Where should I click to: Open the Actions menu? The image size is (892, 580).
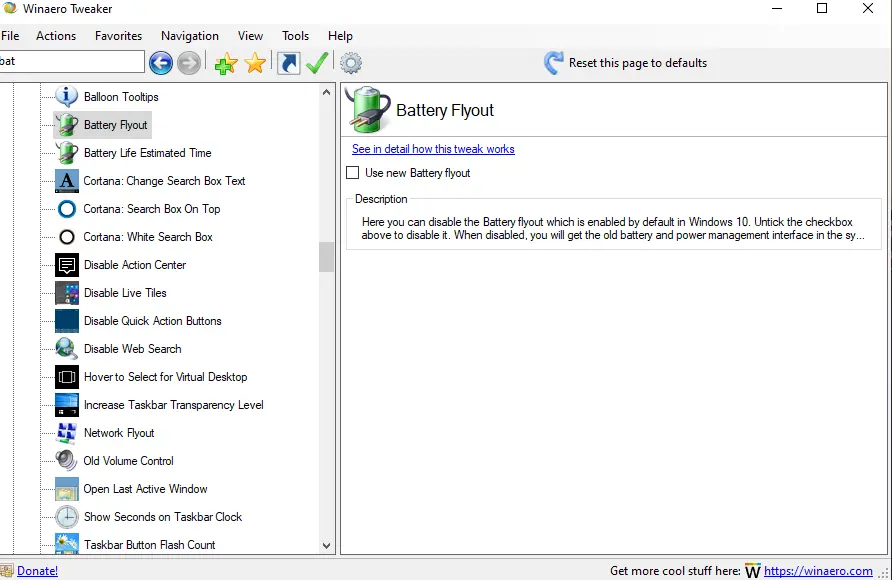tap(56, 35)
